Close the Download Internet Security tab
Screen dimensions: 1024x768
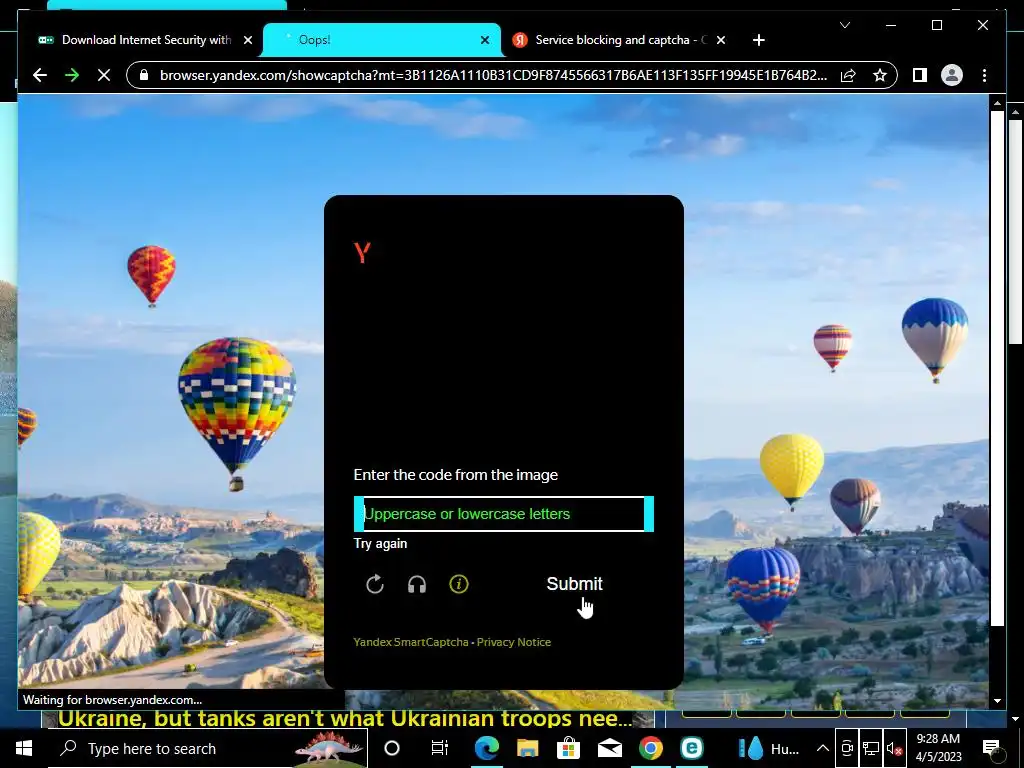[x=248, y=40]
